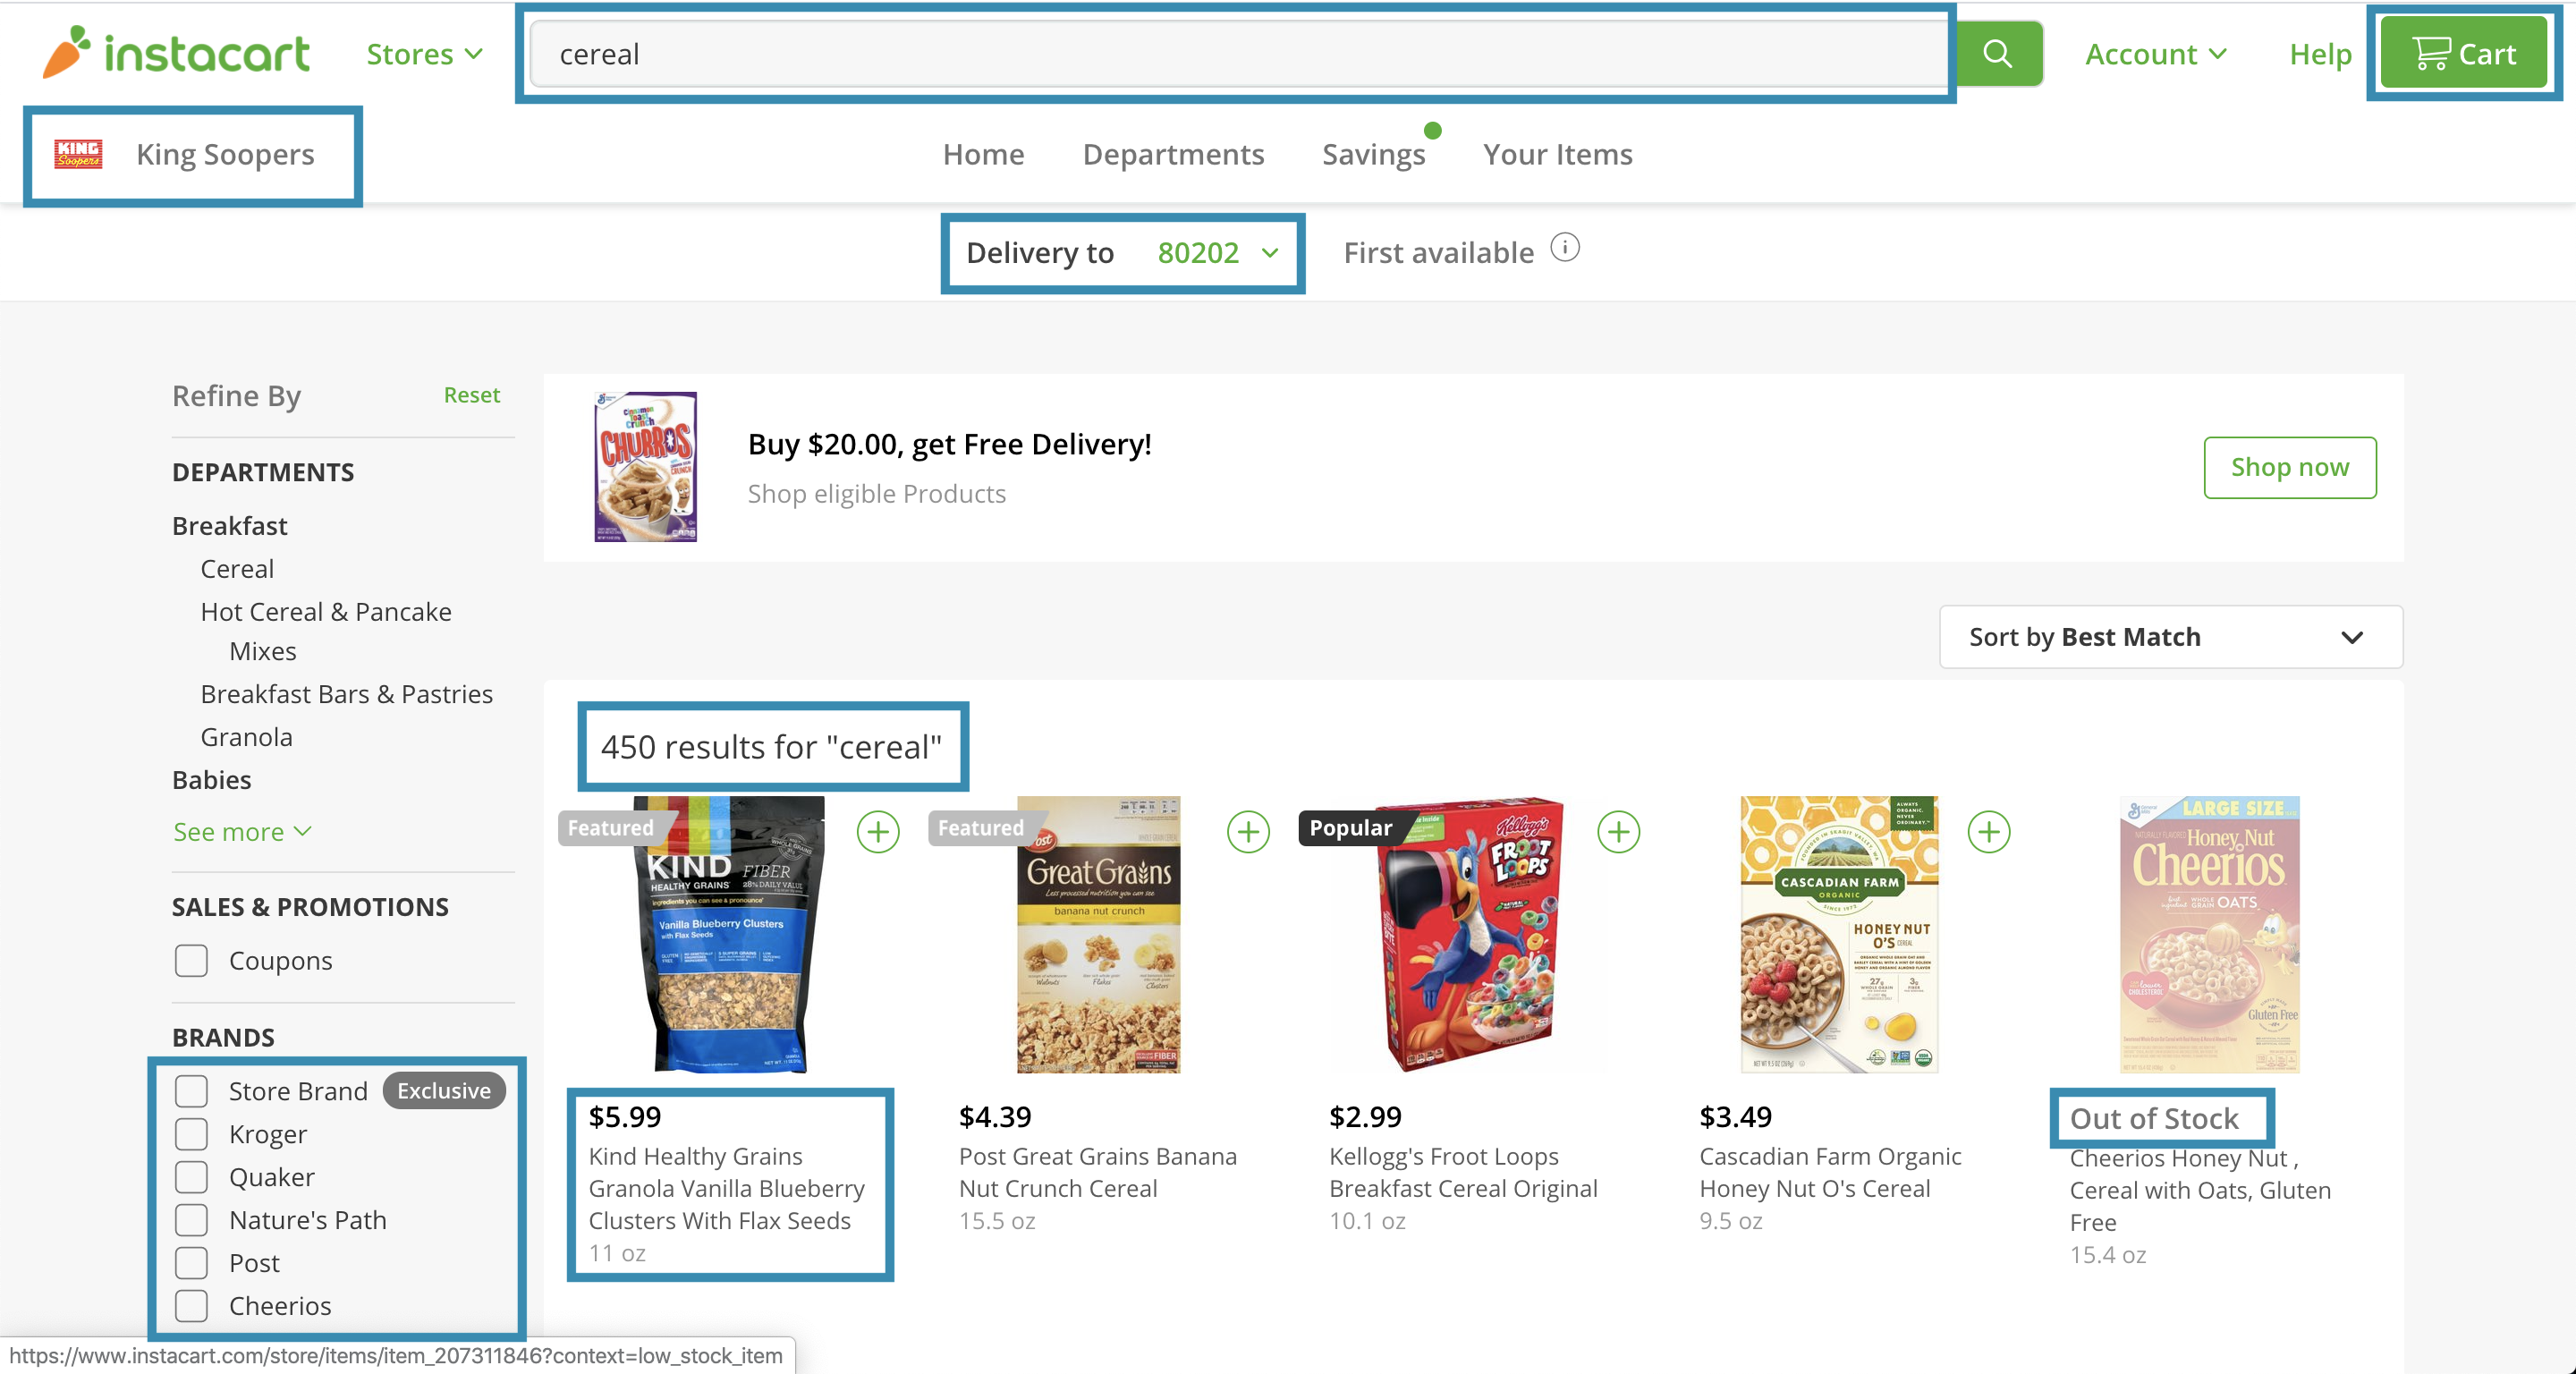Screen dimensions: 2576x1374
Task: Add Post Great Grains cereal to cart
Action: [1248, 832]
